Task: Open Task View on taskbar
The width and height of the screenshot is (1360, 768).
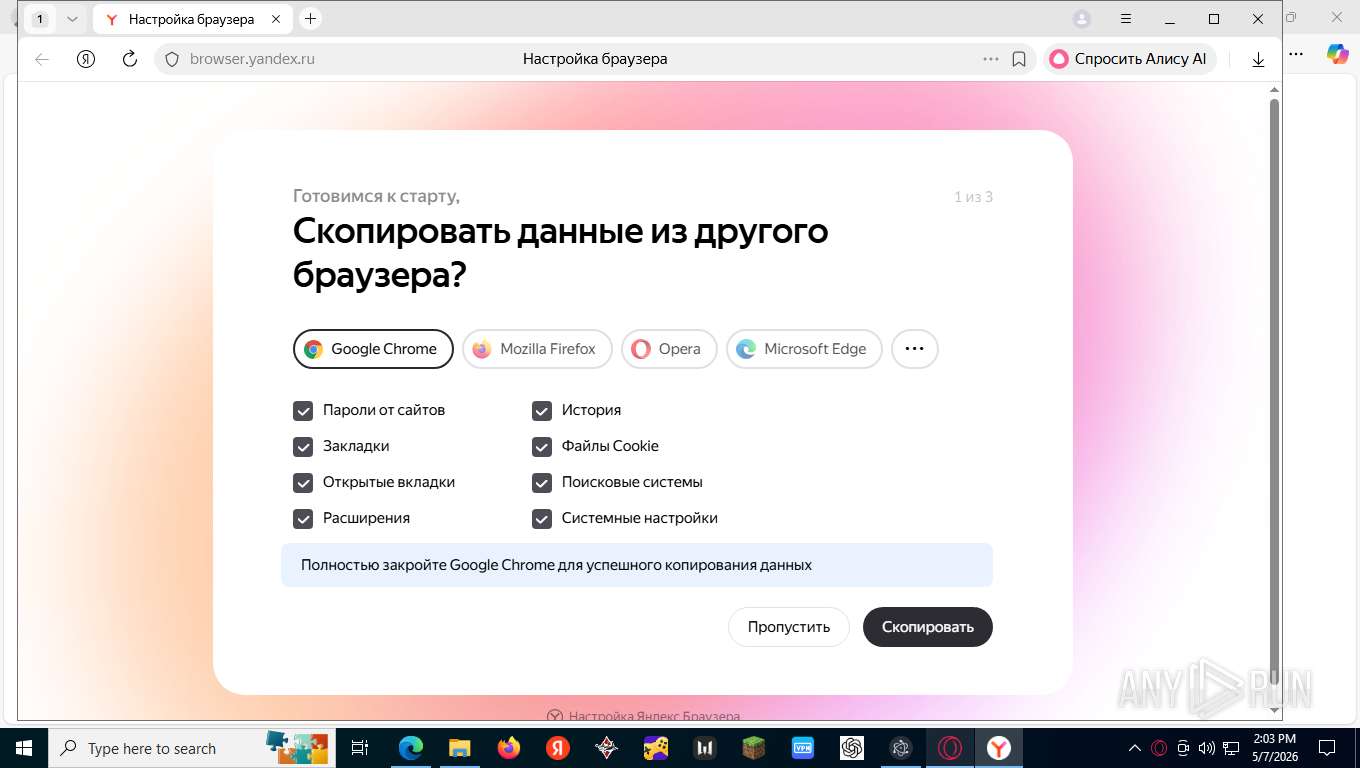Action: (x=360, y=748)
